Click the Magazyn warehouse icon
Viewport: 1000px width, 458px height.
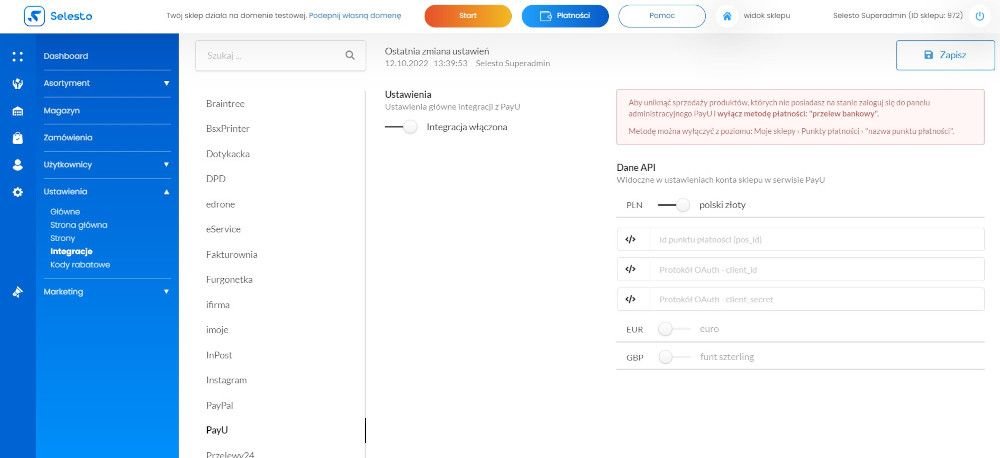tap(18, 110)
